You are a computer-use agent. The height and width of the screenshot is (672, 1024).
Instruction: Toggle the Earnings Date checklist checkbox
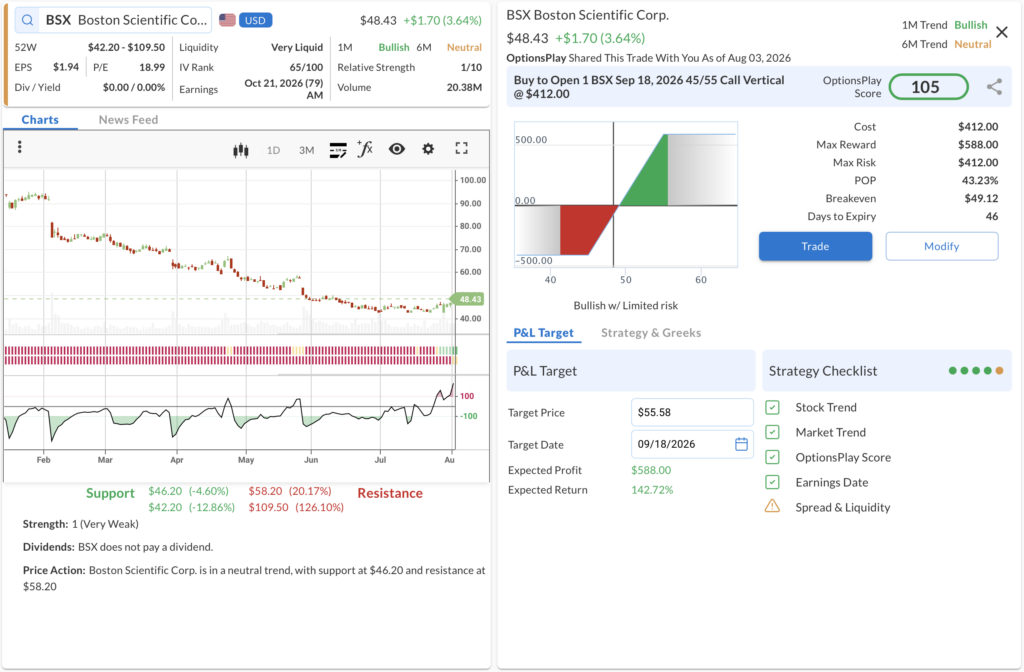point(772,483)
